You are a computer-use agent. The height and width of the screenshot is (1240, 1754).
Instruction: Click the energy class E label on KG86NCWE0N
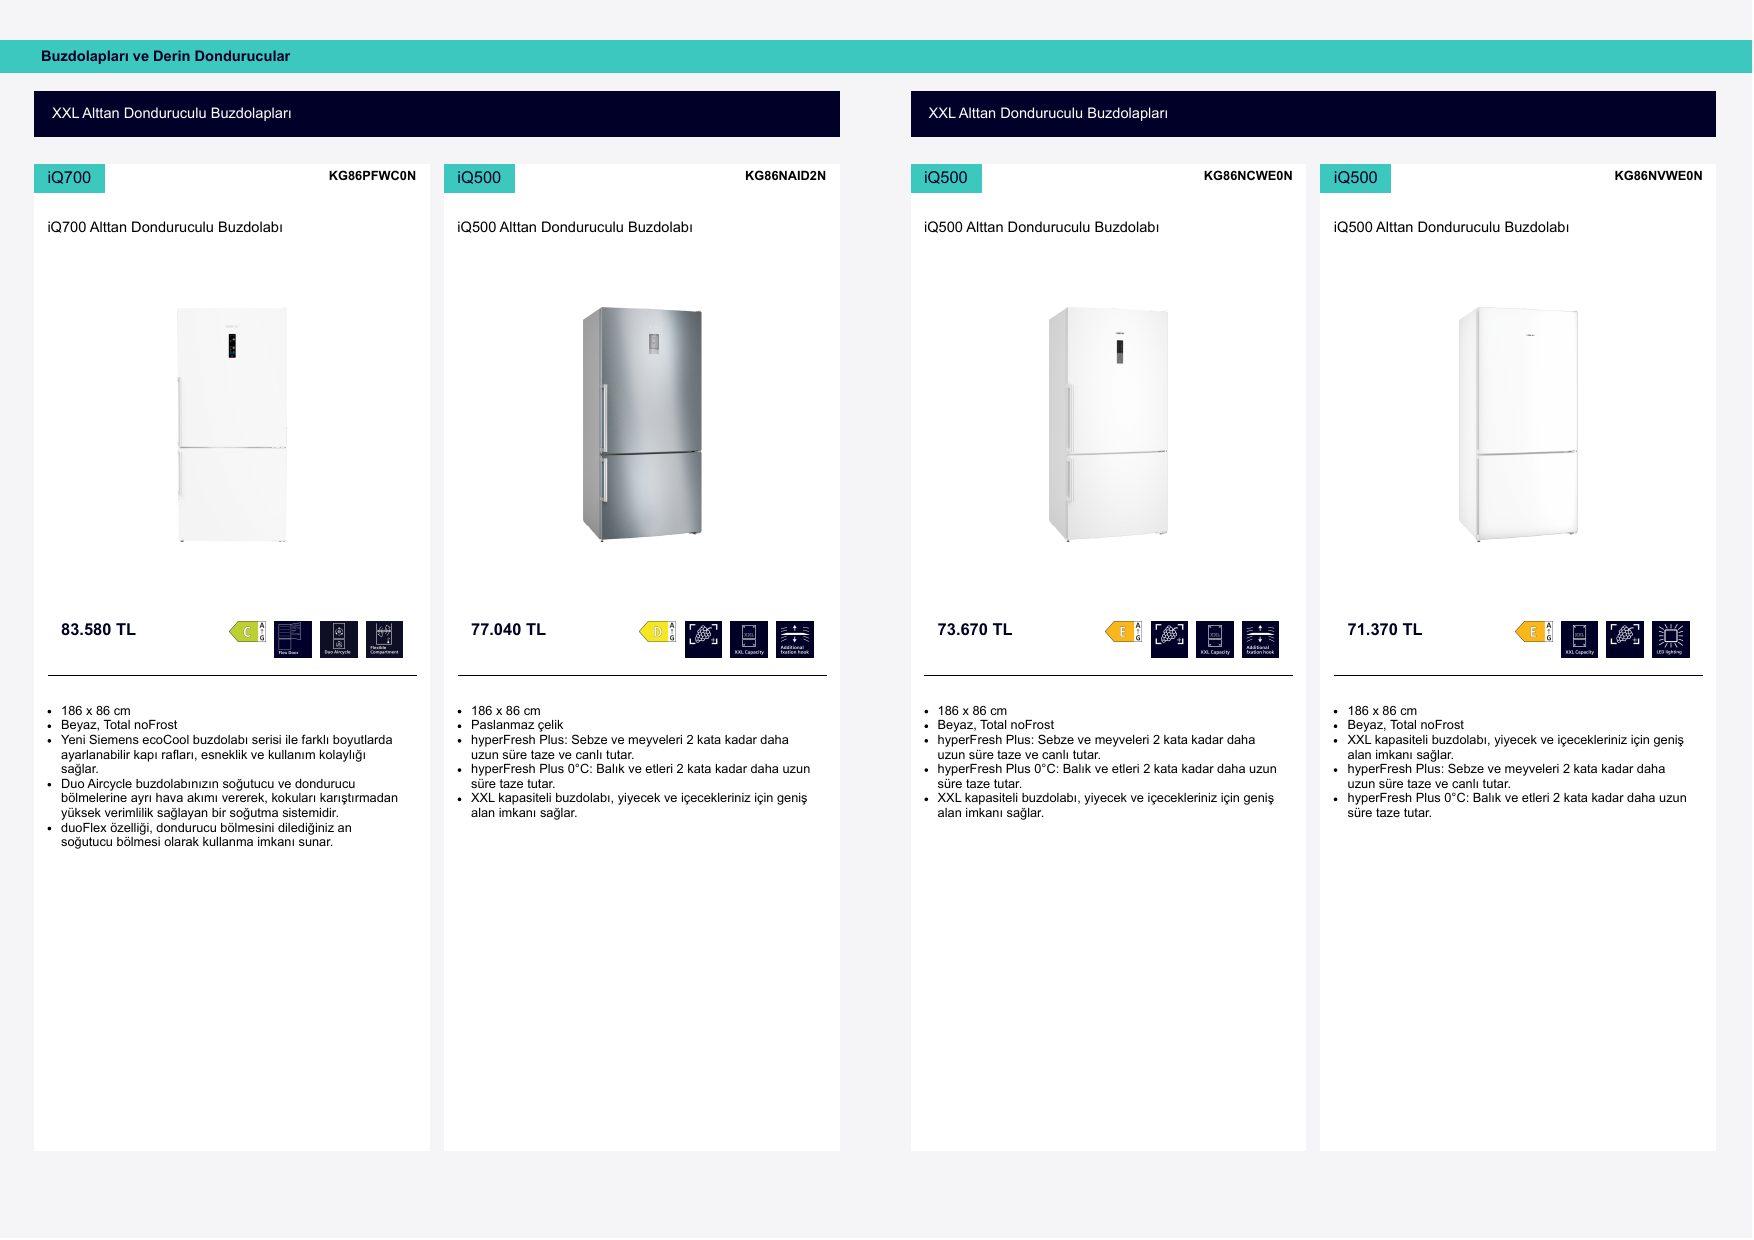[x=1124, y=632]
